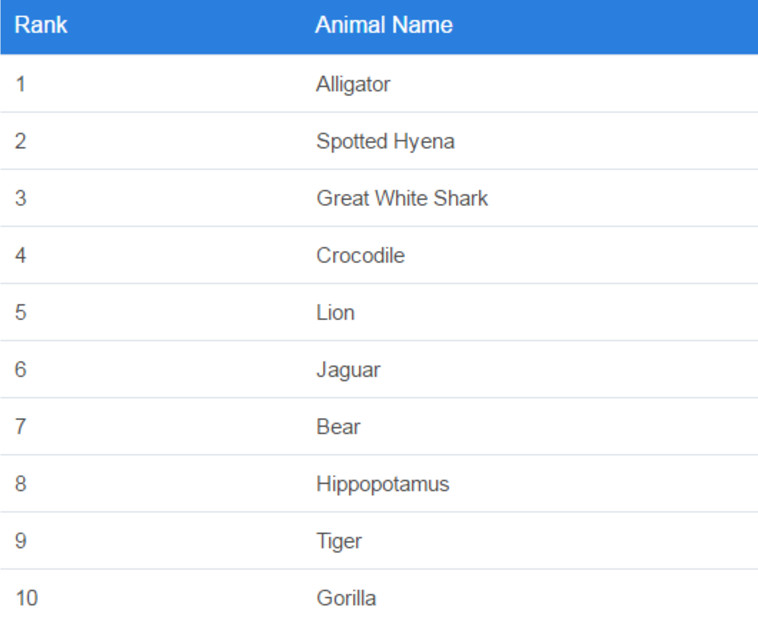Select the Gorilla cell

[346, 598]
